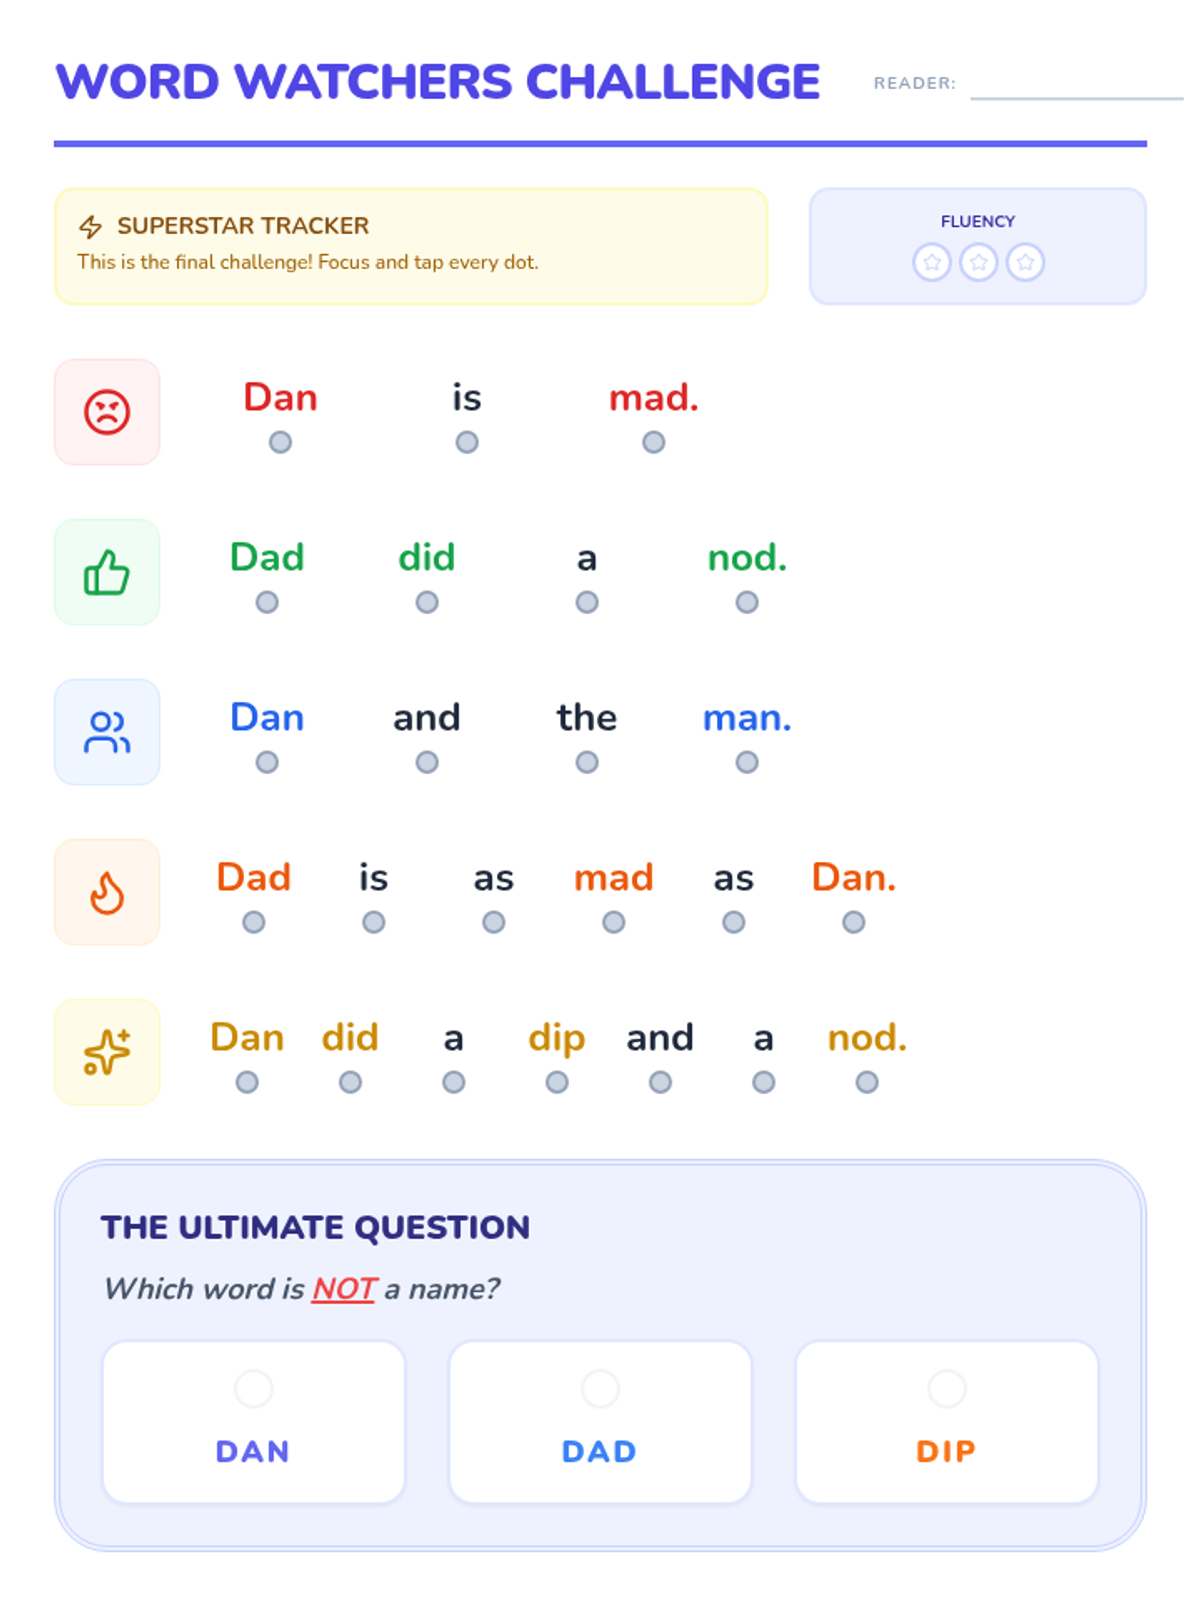The image size is (1200, 1600).
Task: Click the DAD answer card label
Action: tap(600, 1451)
